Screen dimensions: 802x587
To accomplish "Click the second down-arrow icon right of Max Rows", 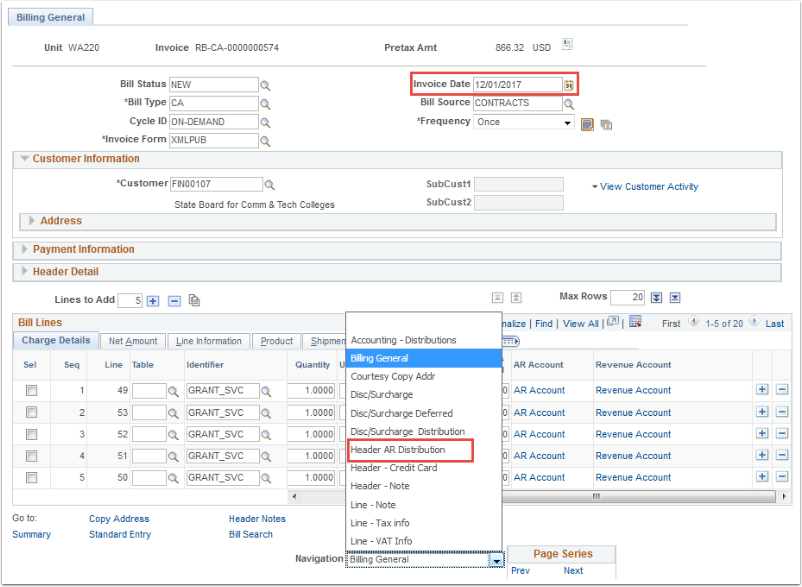I will (675, 298).
